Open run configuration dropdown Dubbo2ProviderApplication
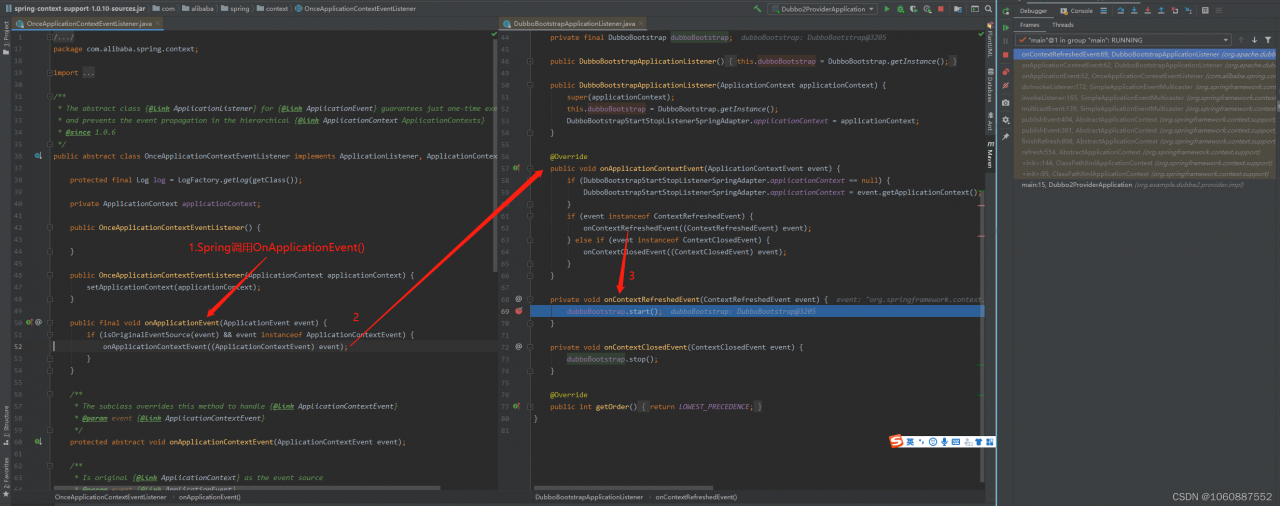Viewport: 1280px width, 506px height. point(823,9)
